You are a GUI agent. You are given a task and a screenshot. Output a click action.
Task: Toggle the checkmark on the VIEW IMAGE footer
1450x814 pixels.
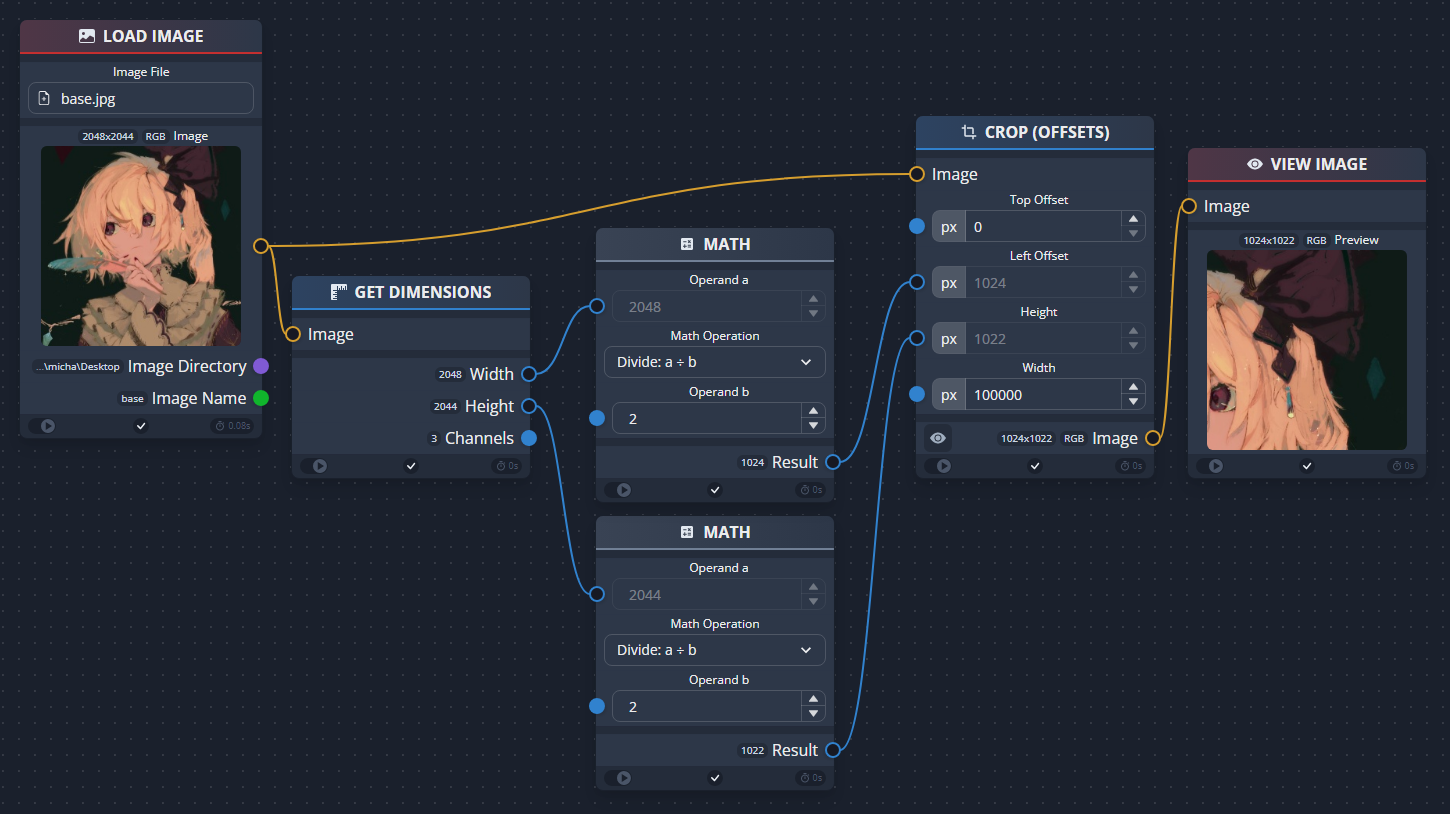(1306, 465)
